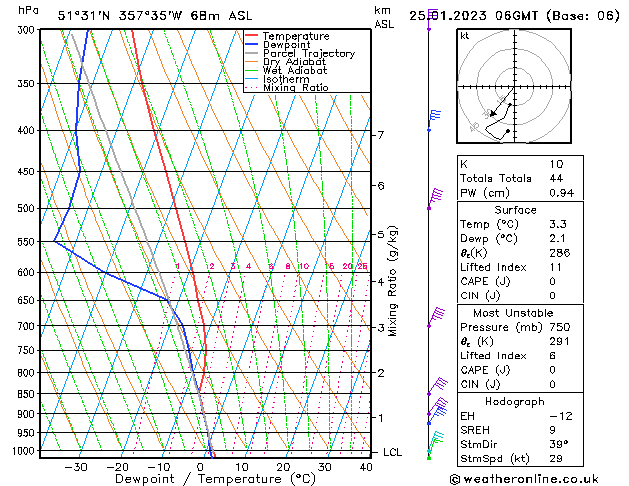Screen dimensions: 629x486
Task: Click the hodograph wind trace plot
Action: point(514,86)
